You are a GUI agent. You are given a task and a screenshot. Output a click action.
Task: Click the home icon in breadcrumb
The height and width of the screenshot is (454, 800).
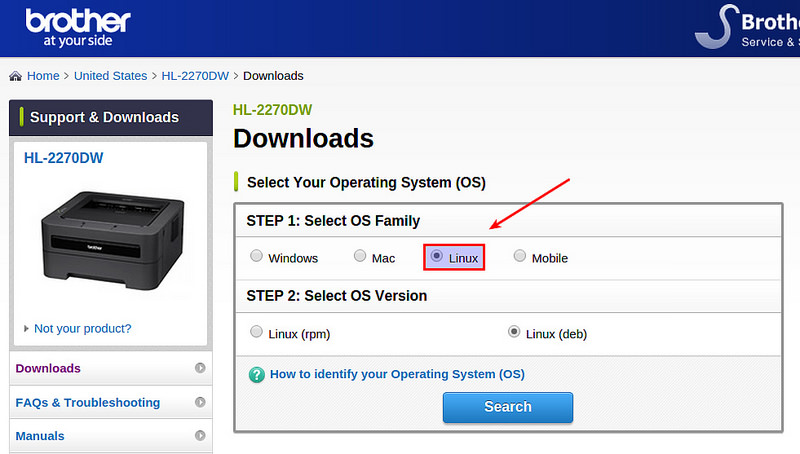point(16,76)
